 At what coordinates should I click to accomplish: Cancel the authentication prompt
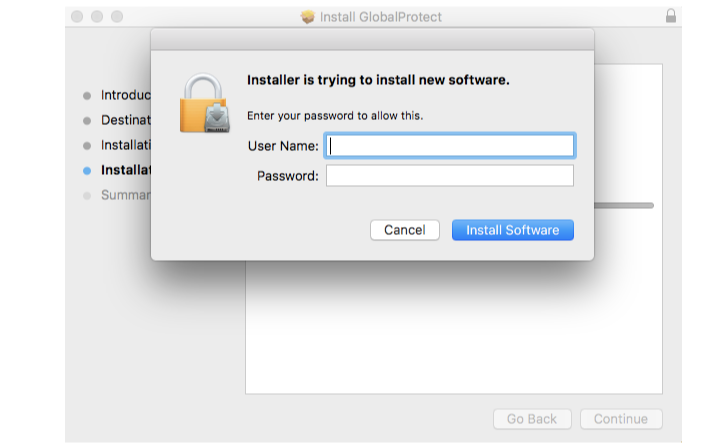coord(404,230)
